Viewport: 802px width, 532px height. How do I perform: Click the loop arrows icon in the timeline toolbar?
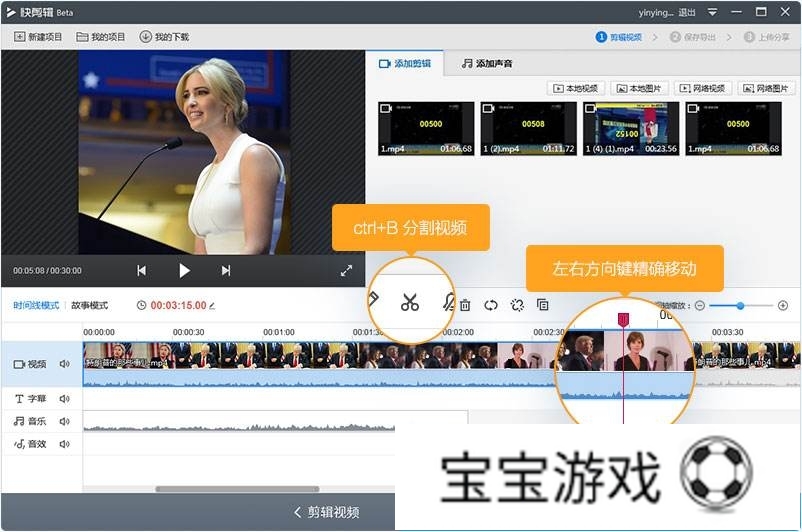(x=491, y=305)
